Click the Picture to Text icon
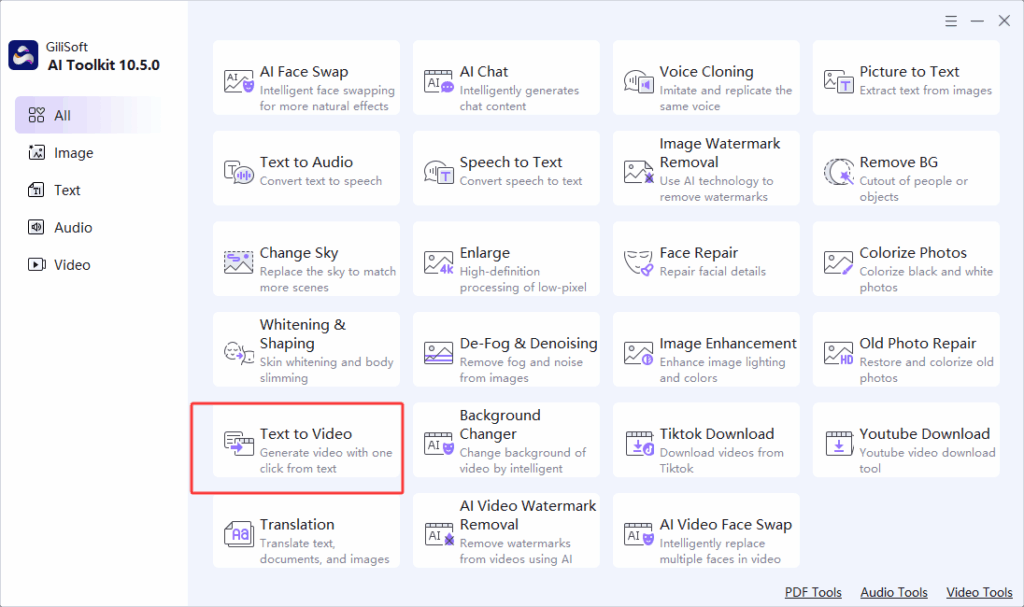 839,82
